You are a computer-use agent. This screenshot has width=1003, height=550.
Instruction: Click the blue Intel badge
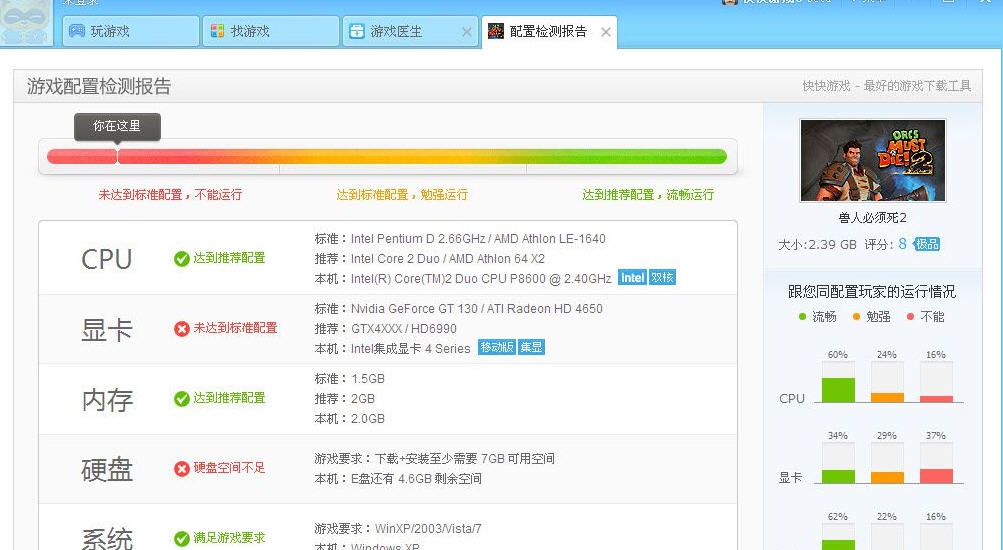pos(632,278)
